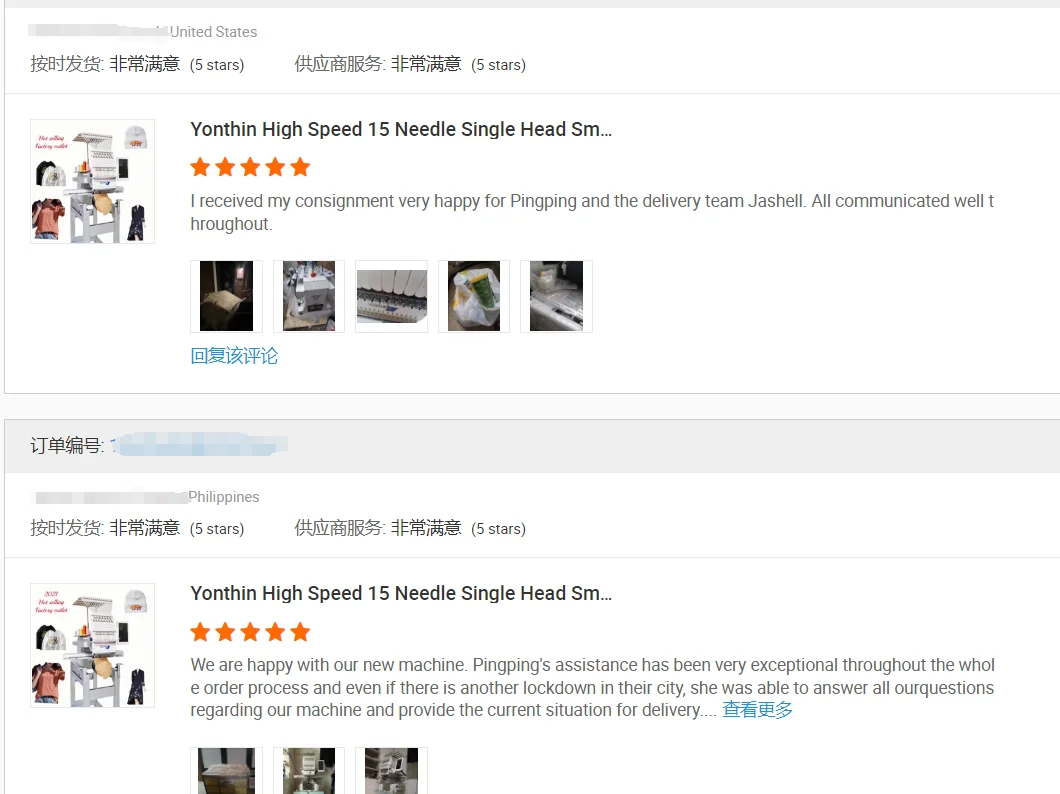The image size is (1060, 794).
Task: Click the second review's five-star rating
Action: (250, 632)
